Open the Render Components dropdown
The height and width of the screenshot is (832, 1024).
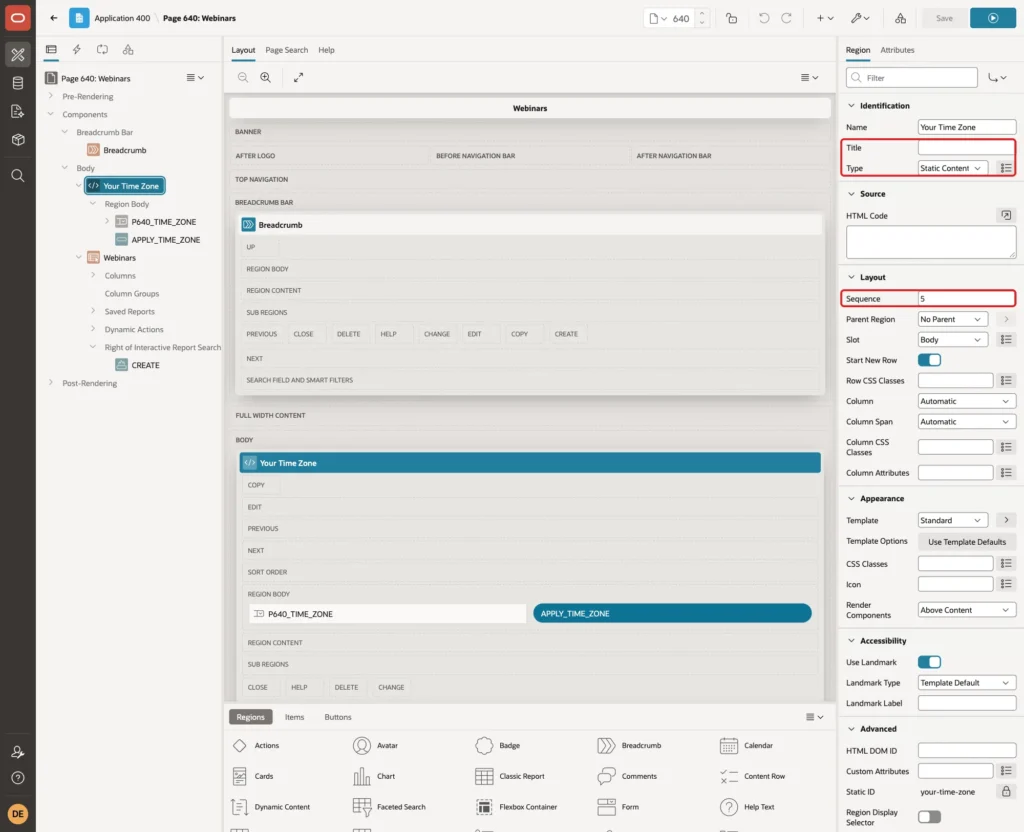[x=967, y=610]
